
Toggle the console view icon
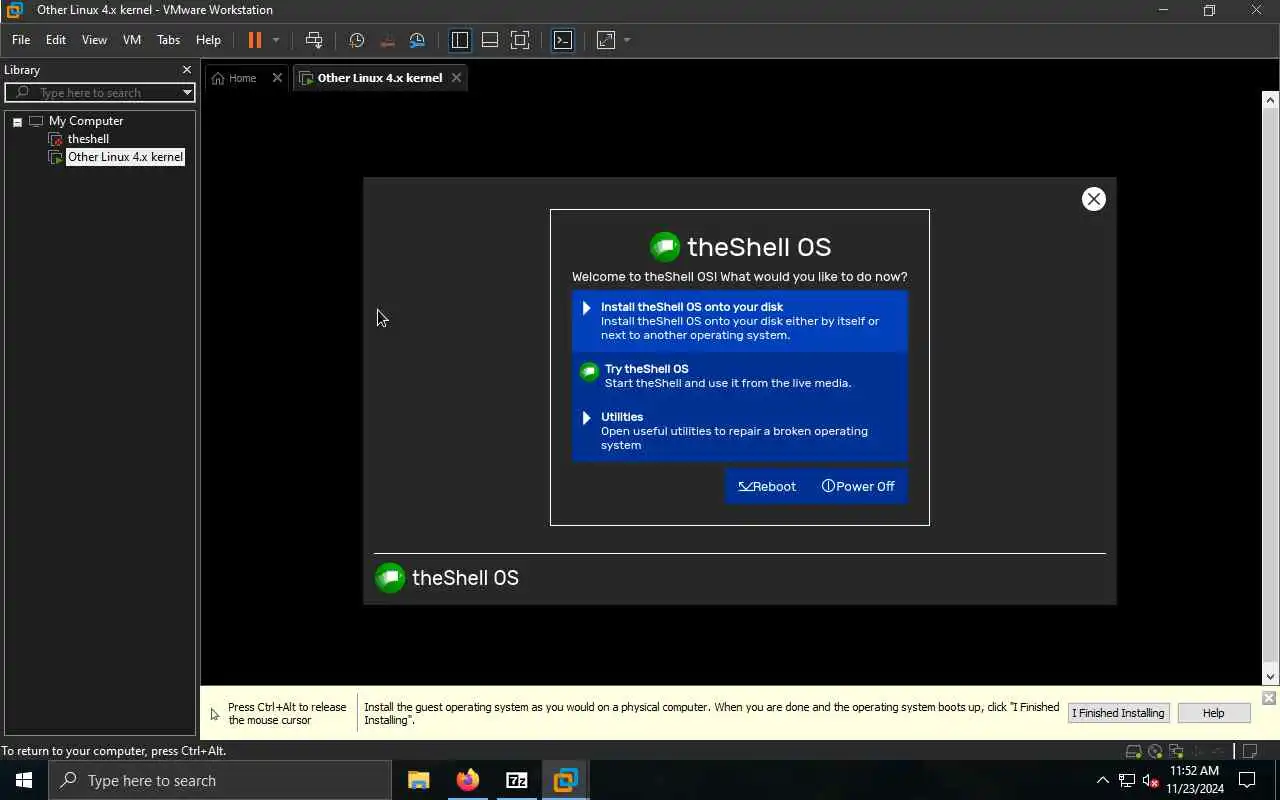[x=563, y=40]
